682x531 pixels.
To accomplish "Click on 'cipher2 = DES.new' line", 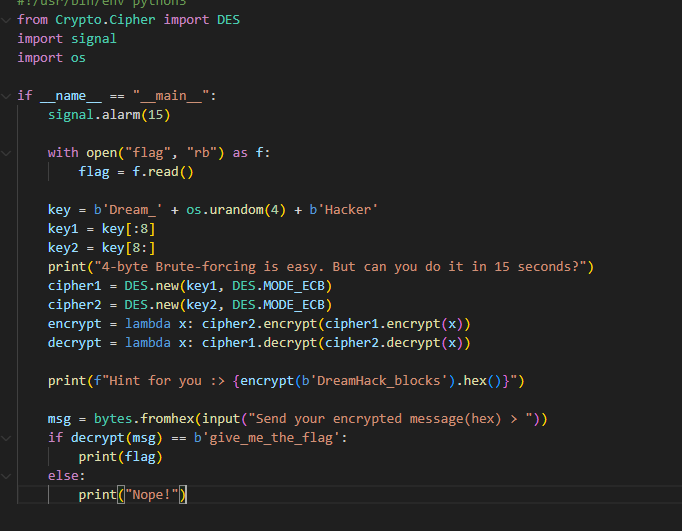I will tap(190, 305).
